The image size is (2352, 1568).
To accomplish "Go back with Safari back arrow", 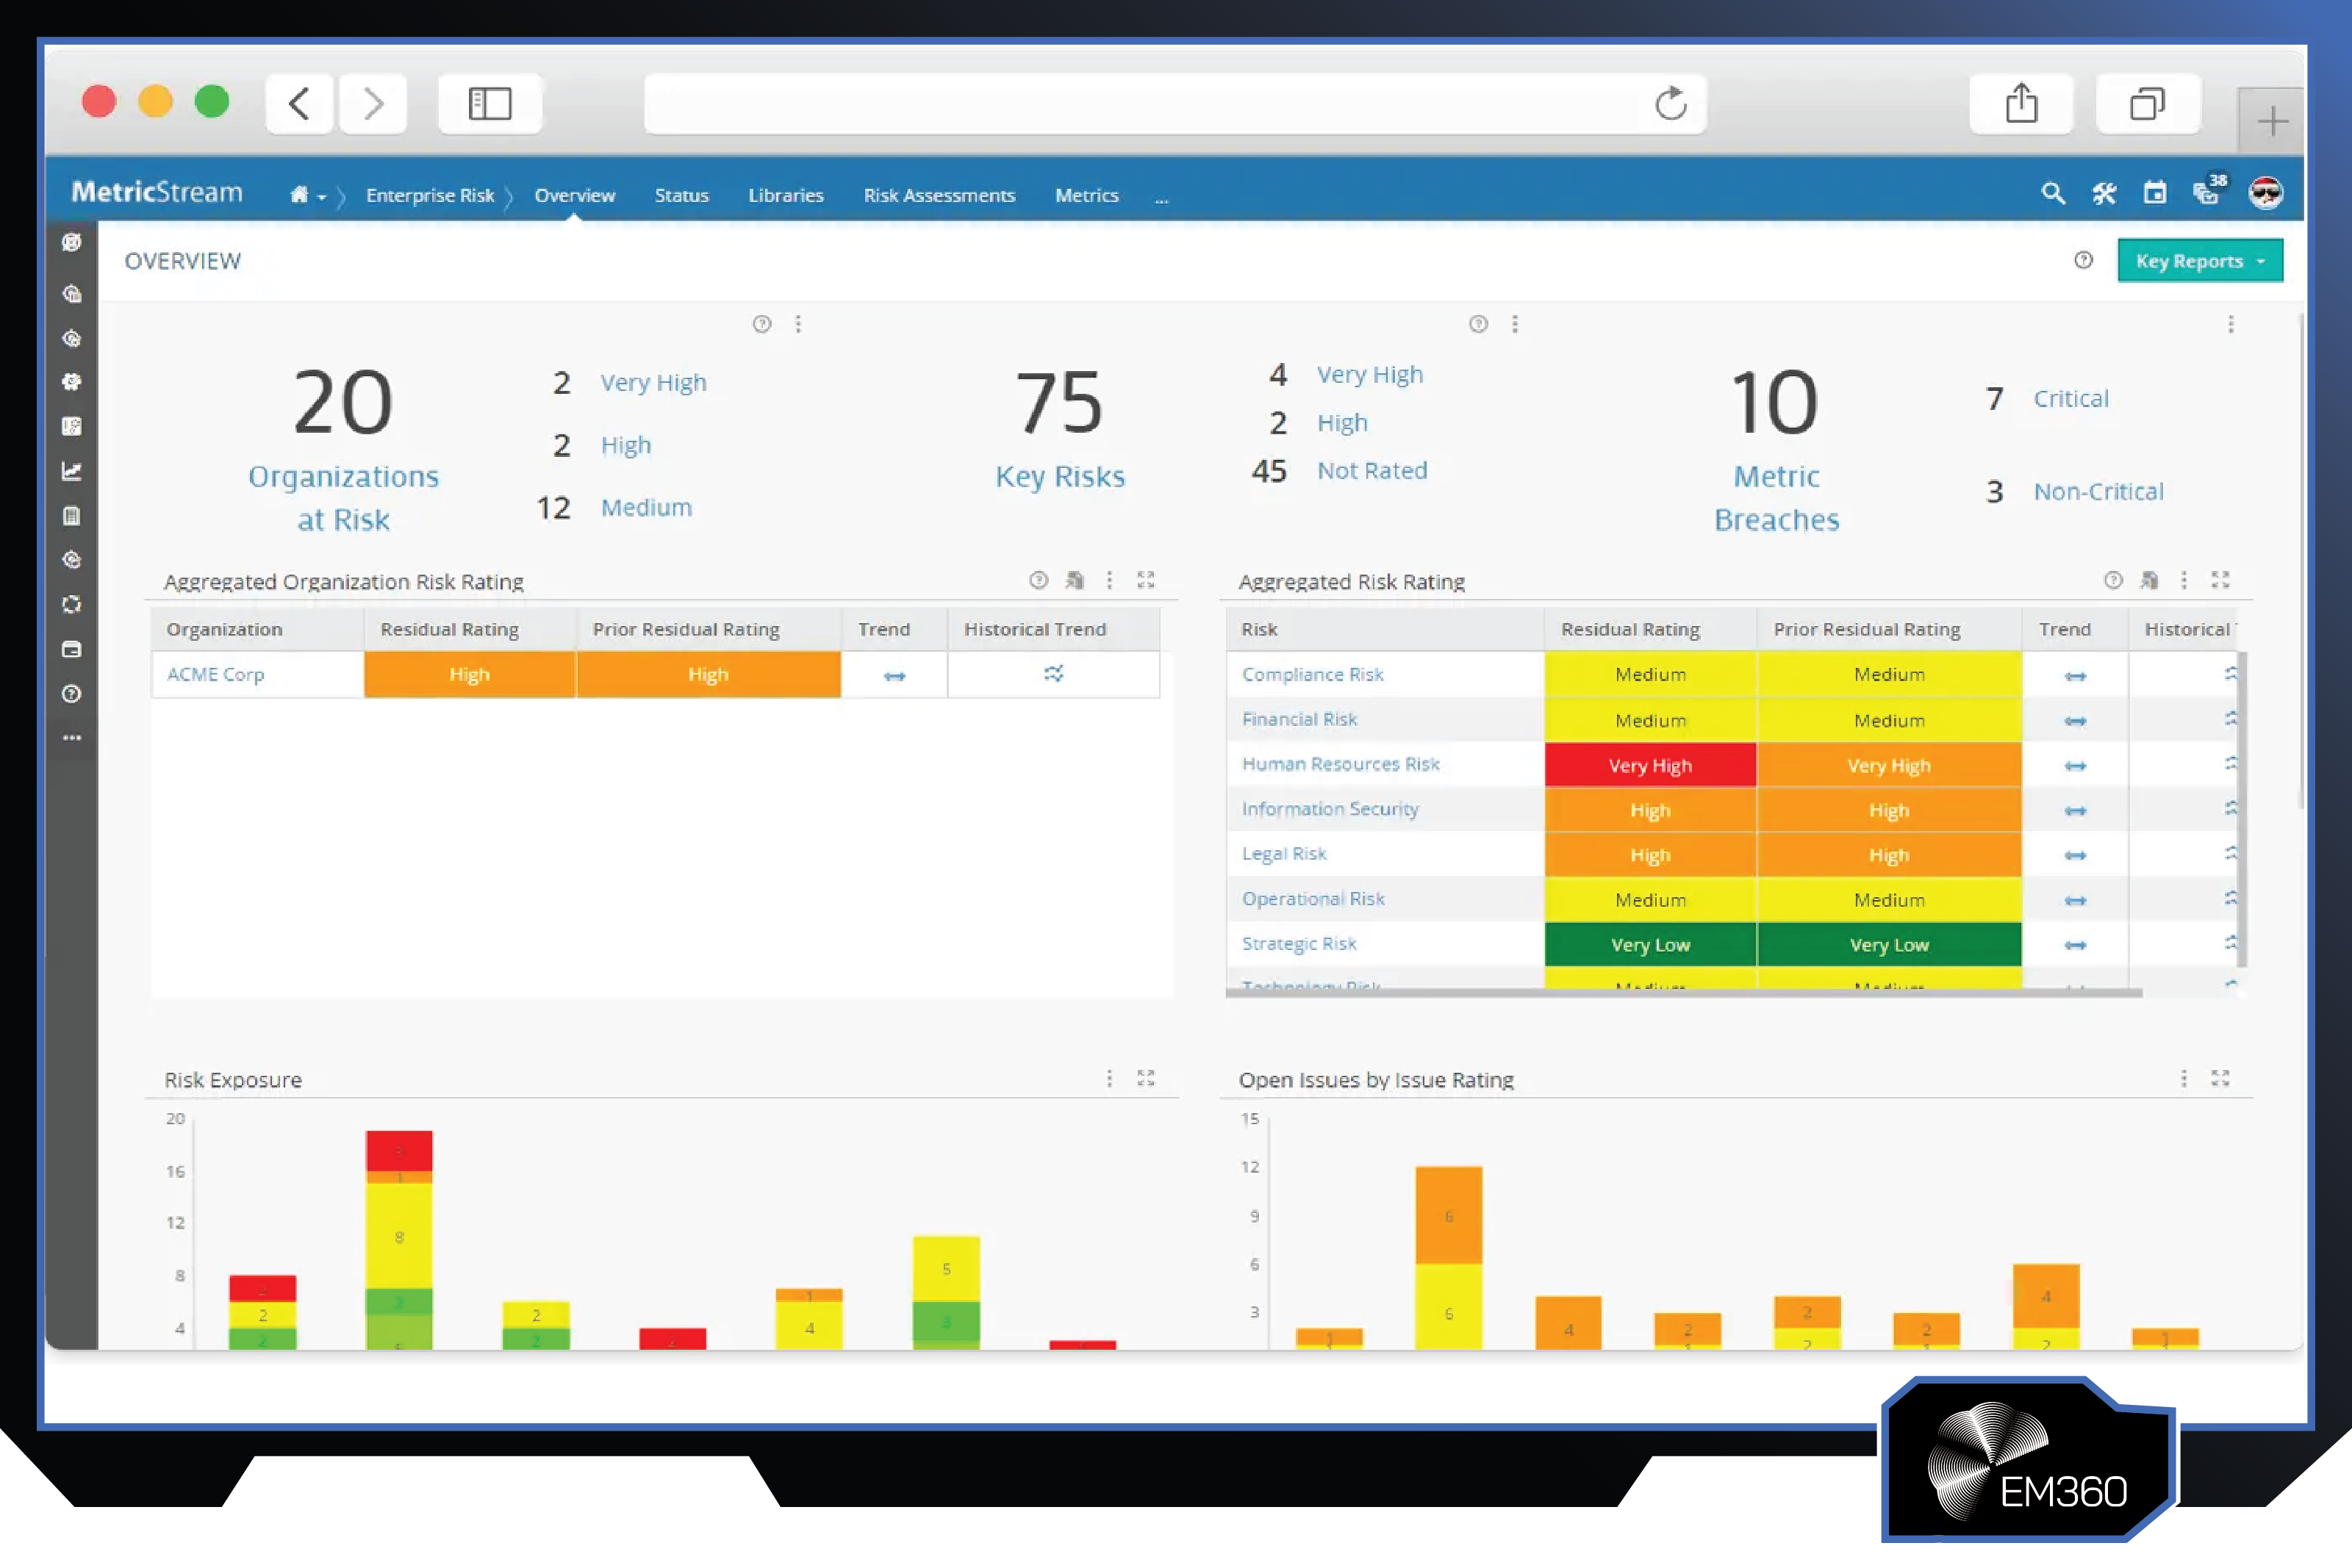I will click(x=299, y=103).
